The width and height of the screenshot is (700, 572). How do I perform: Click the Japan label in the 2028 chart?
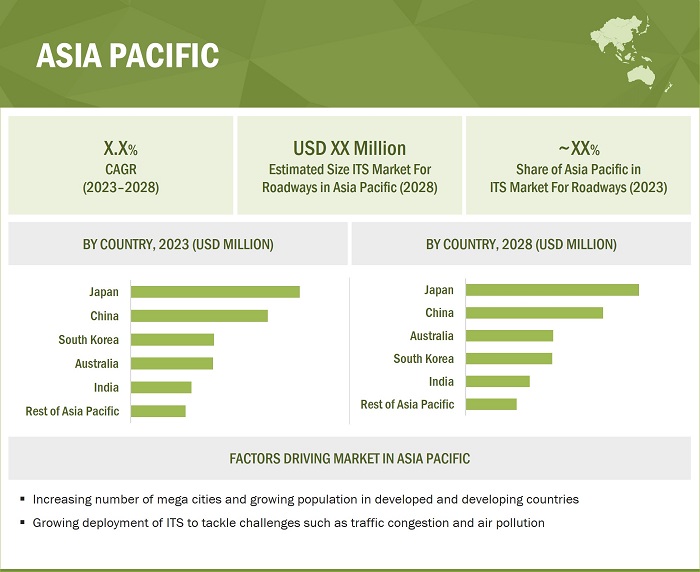coord(438,290)
